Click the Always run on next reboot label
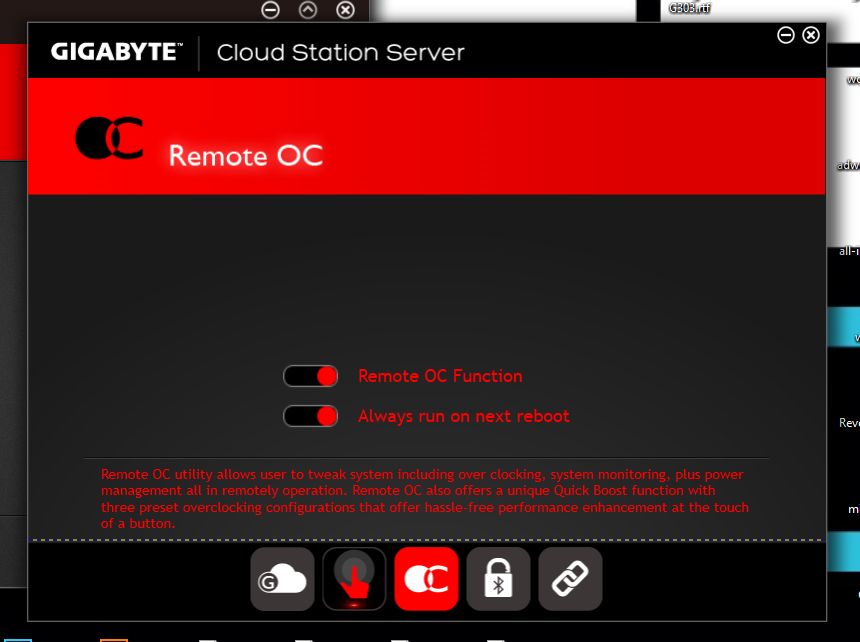860x642 pixels. click(x=463, y=416)
